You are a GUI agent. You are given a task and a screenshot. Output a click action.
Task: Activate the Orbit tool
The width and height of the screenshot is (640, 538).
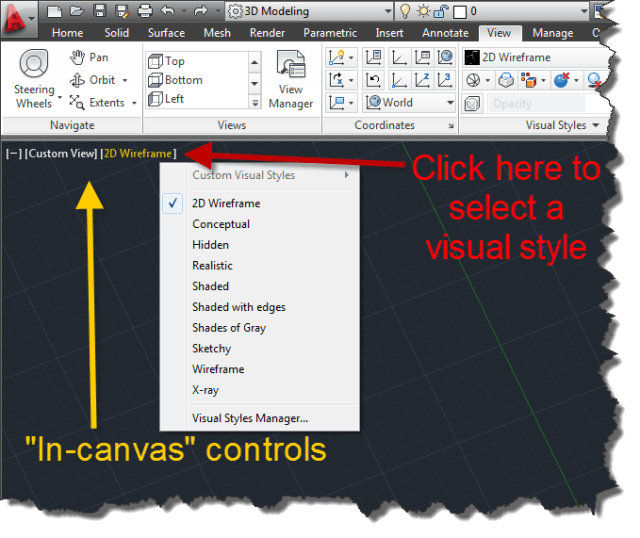point(98,80)
